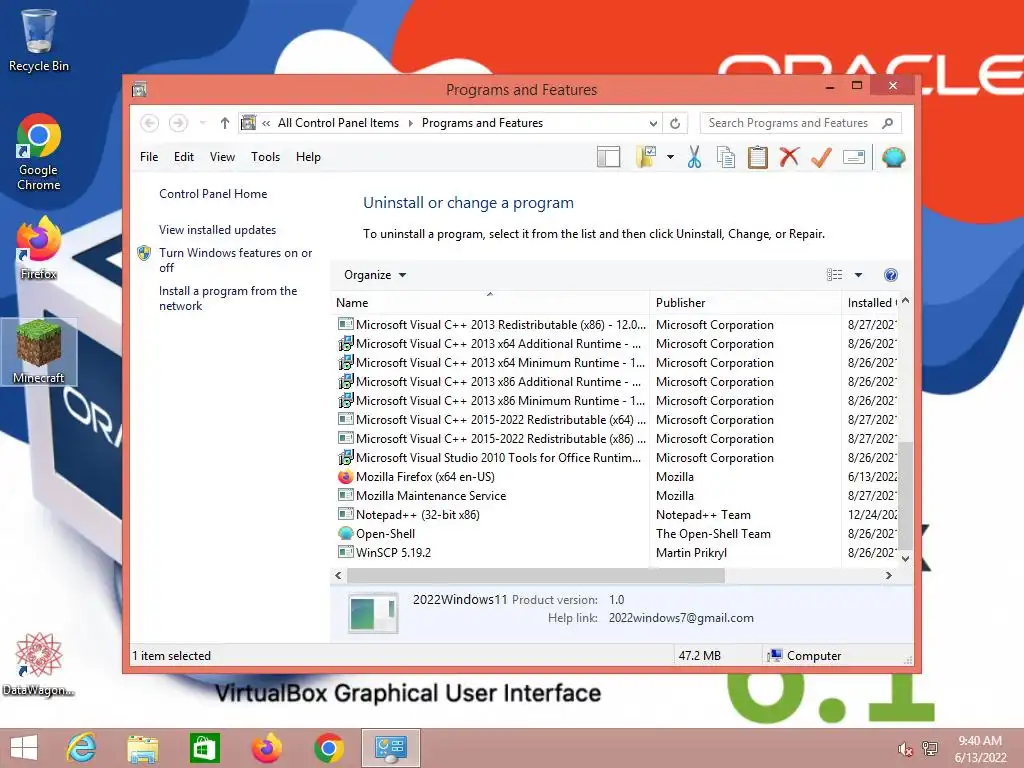Select the Google Chrome desktop shortcut

(x=38, y=152)
